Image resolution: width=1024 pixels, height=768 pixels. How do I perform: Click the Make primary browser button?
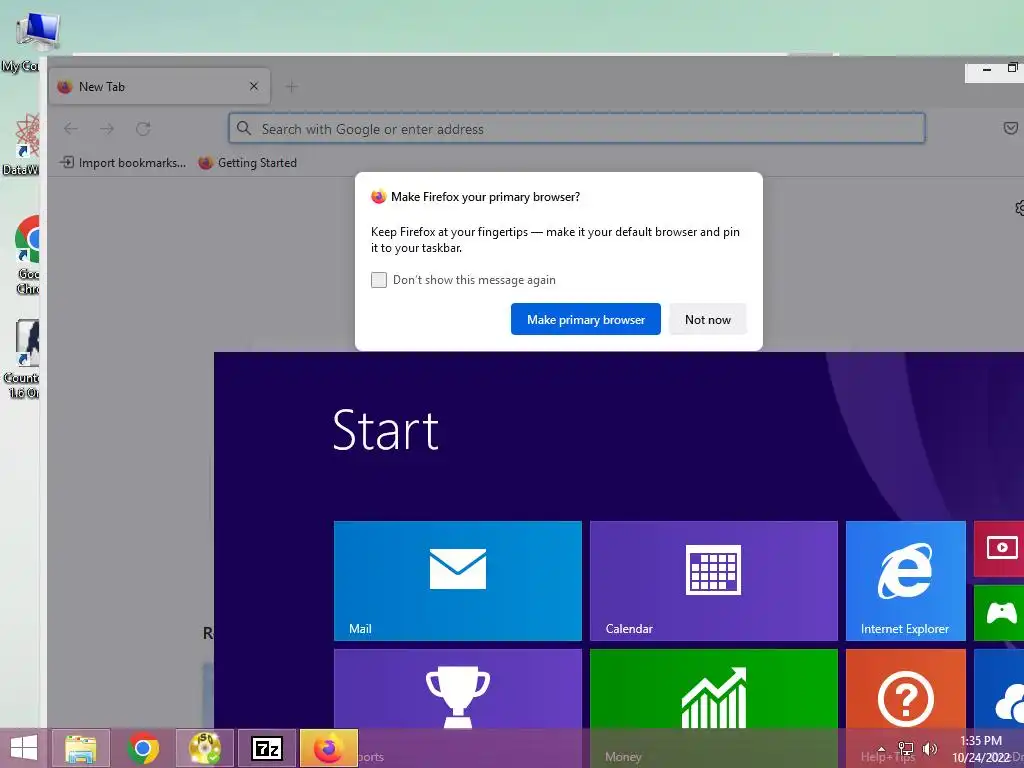tap(586, 319)
